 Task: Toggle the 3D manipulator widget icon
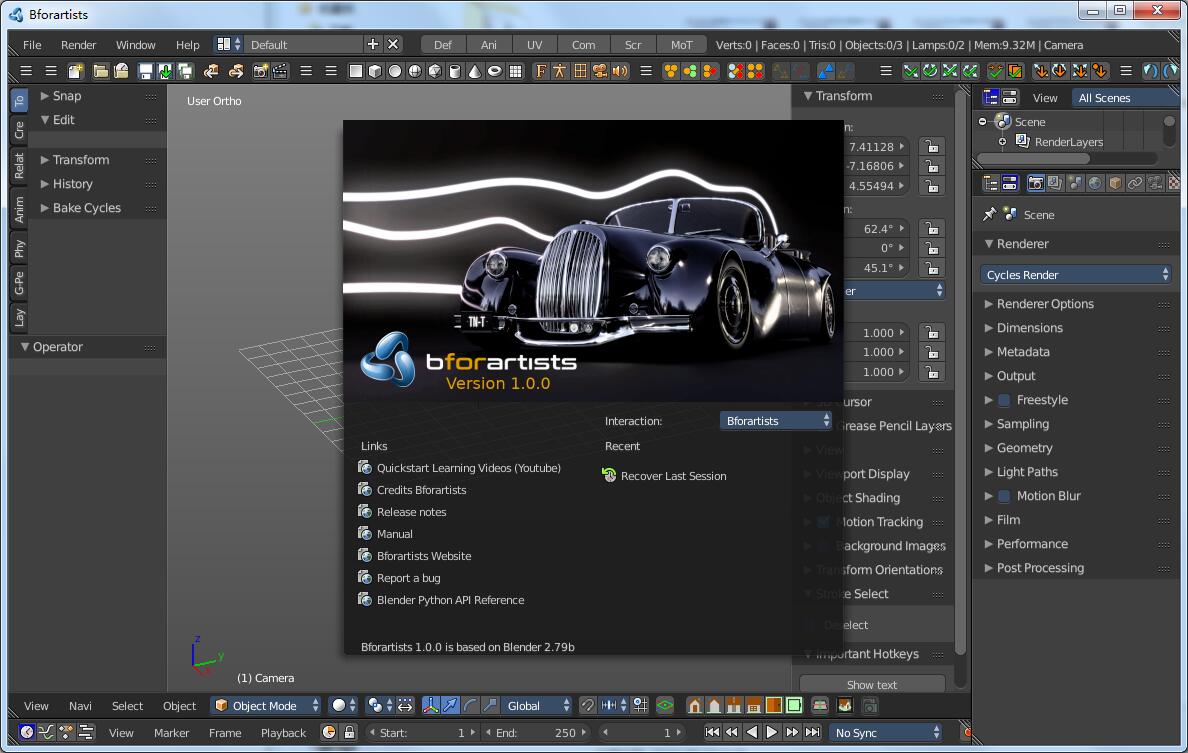coord(430,705)
